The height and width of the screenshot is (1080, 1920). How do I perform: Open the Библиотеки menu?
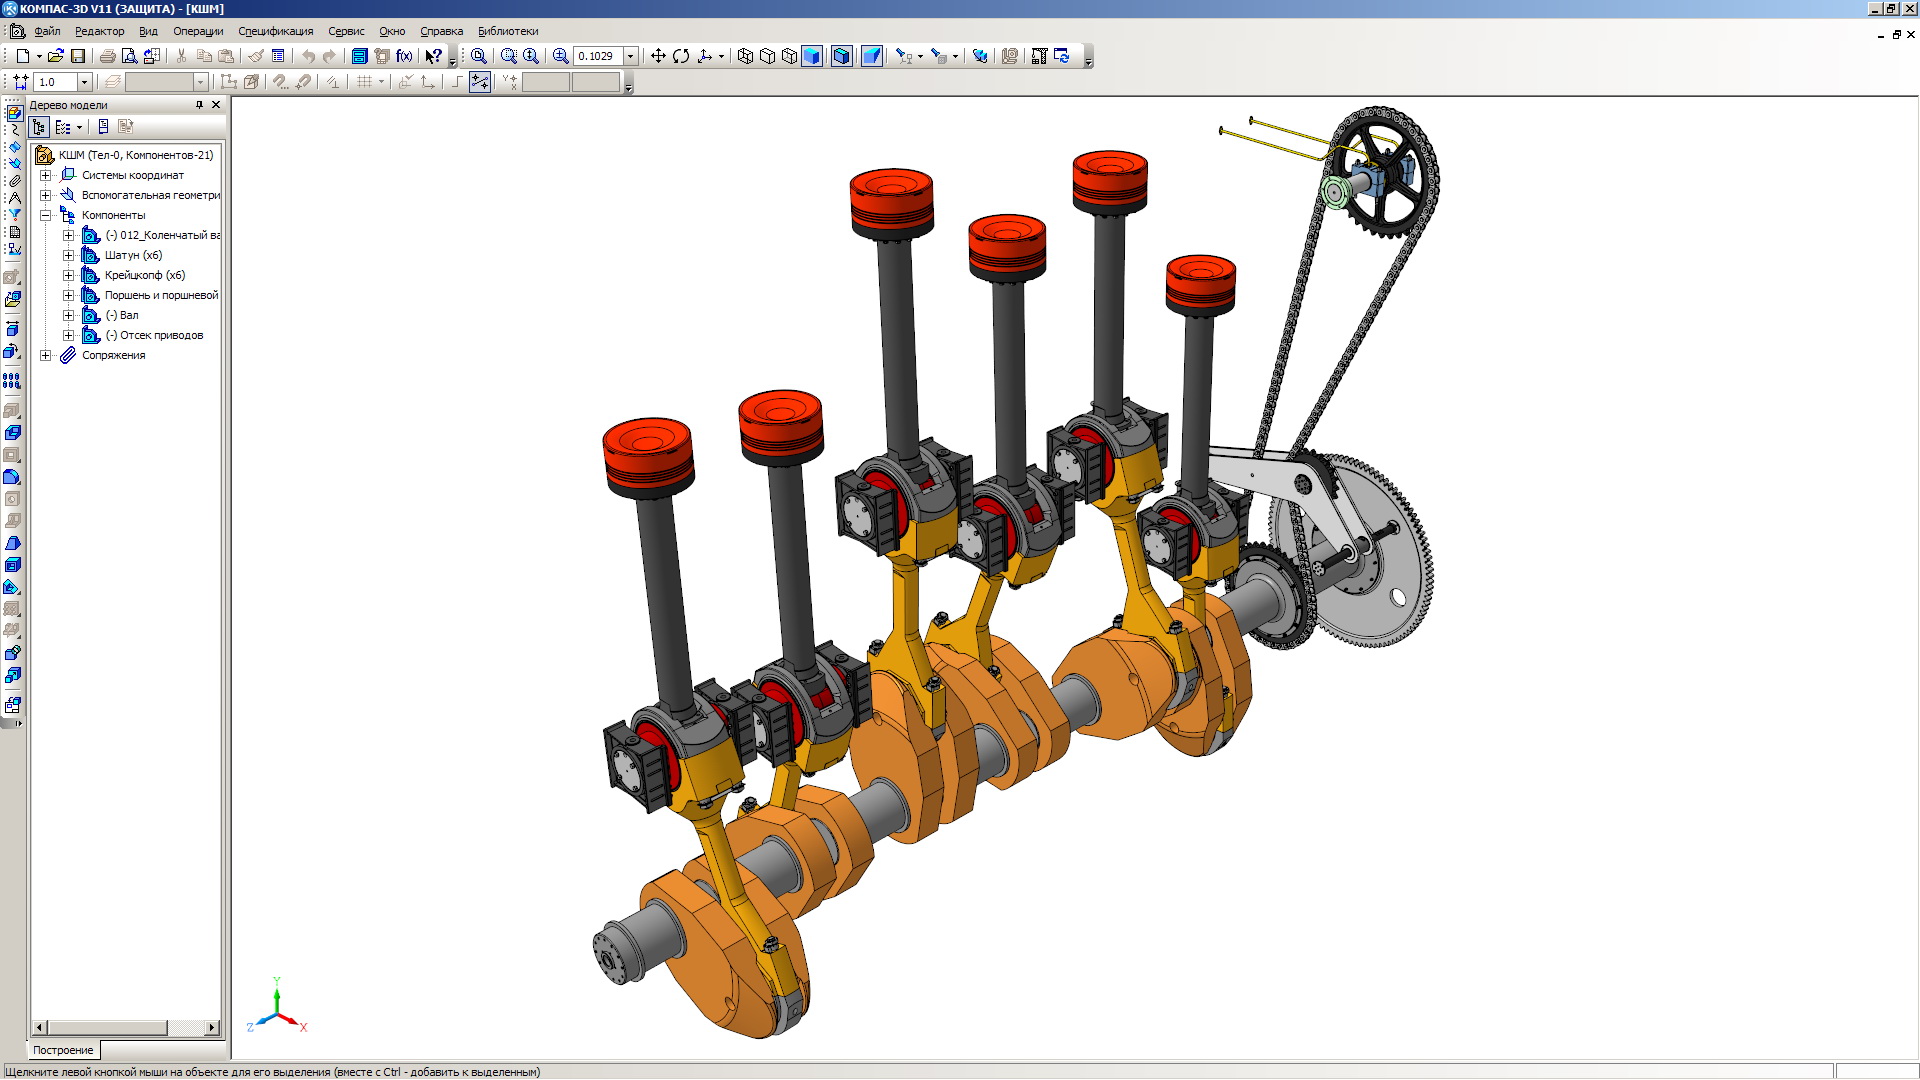point(507,31)
